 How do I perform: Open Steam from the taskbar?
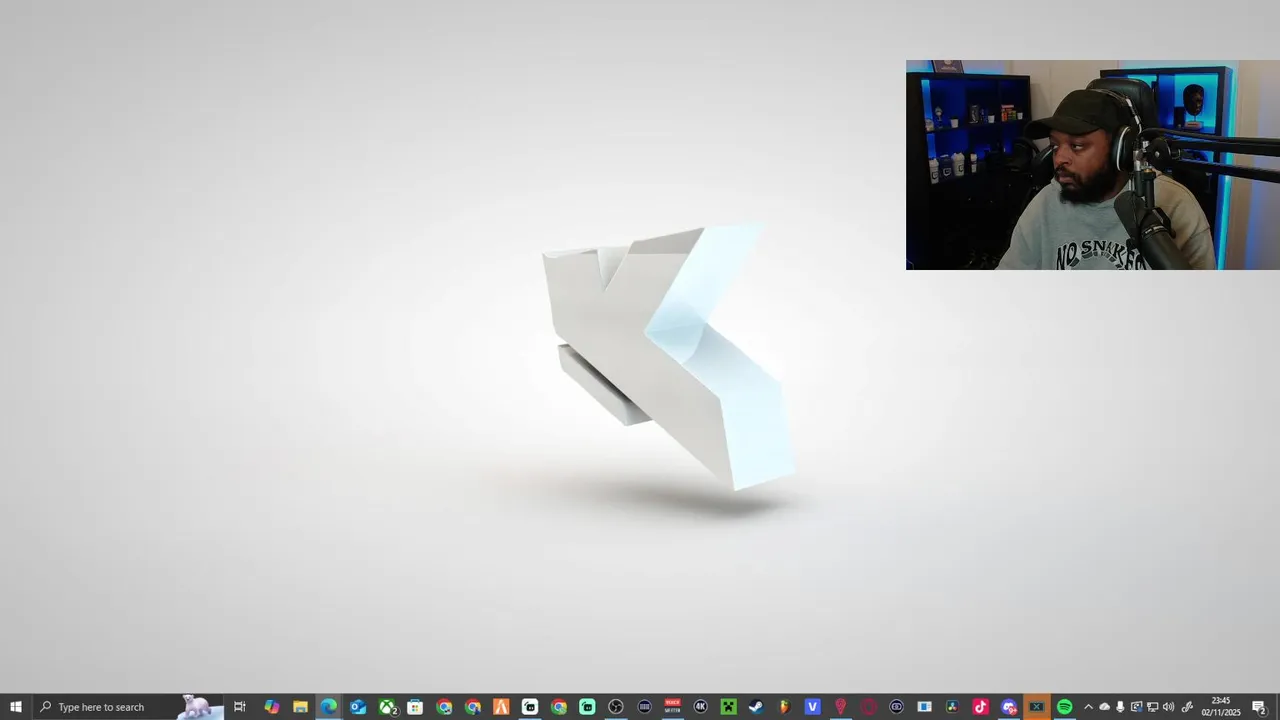click(x=756, y=707)
